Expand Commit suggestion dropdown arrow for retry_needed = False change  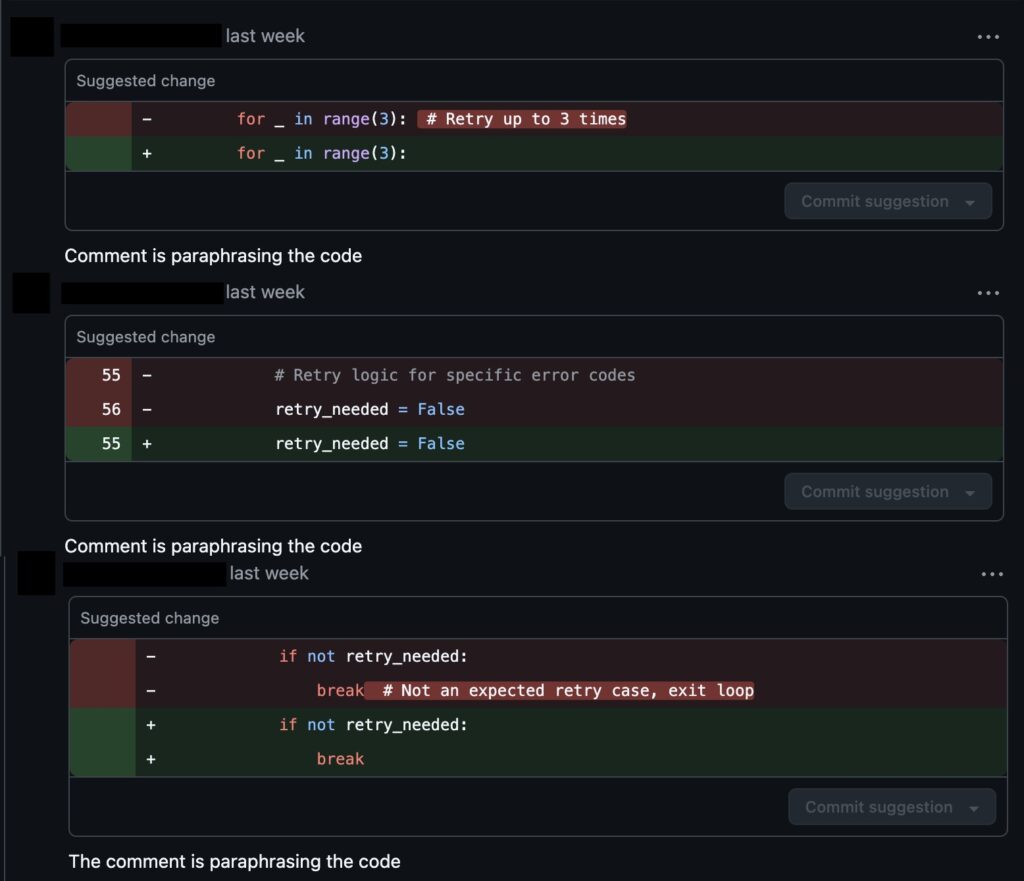pos(970,492)
